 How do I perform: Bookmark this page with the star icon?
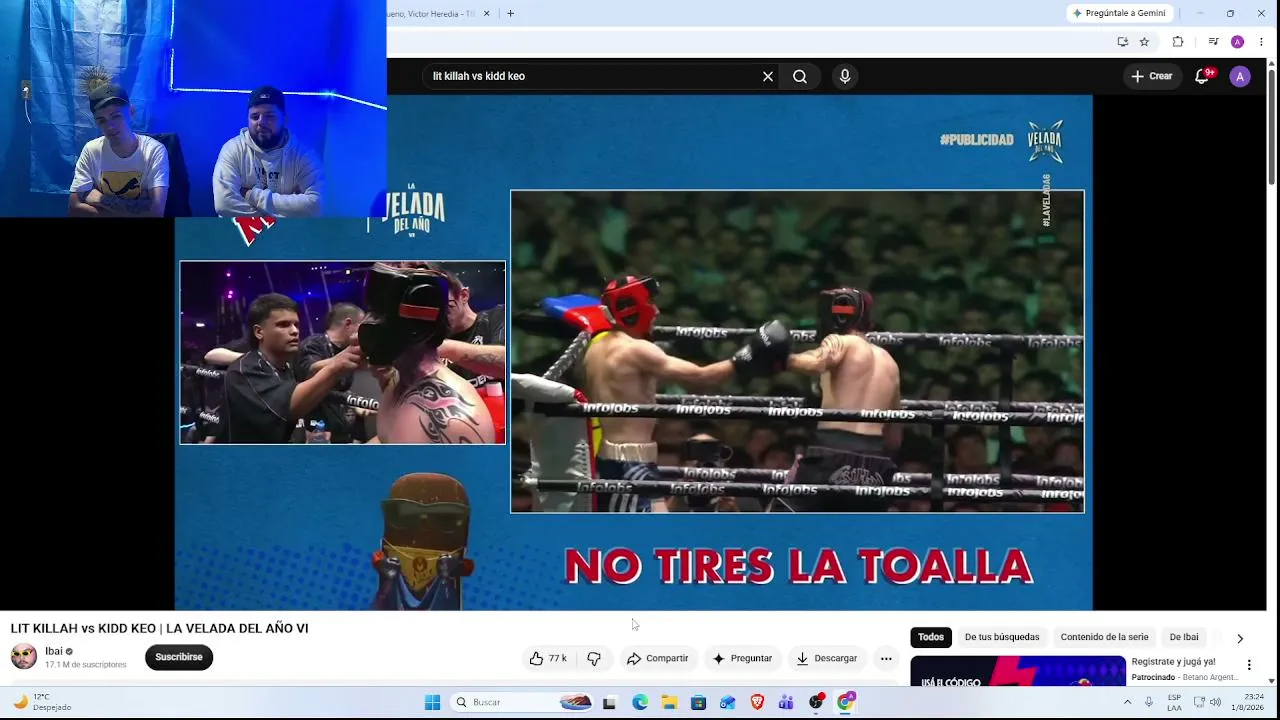coord(1144,42)
